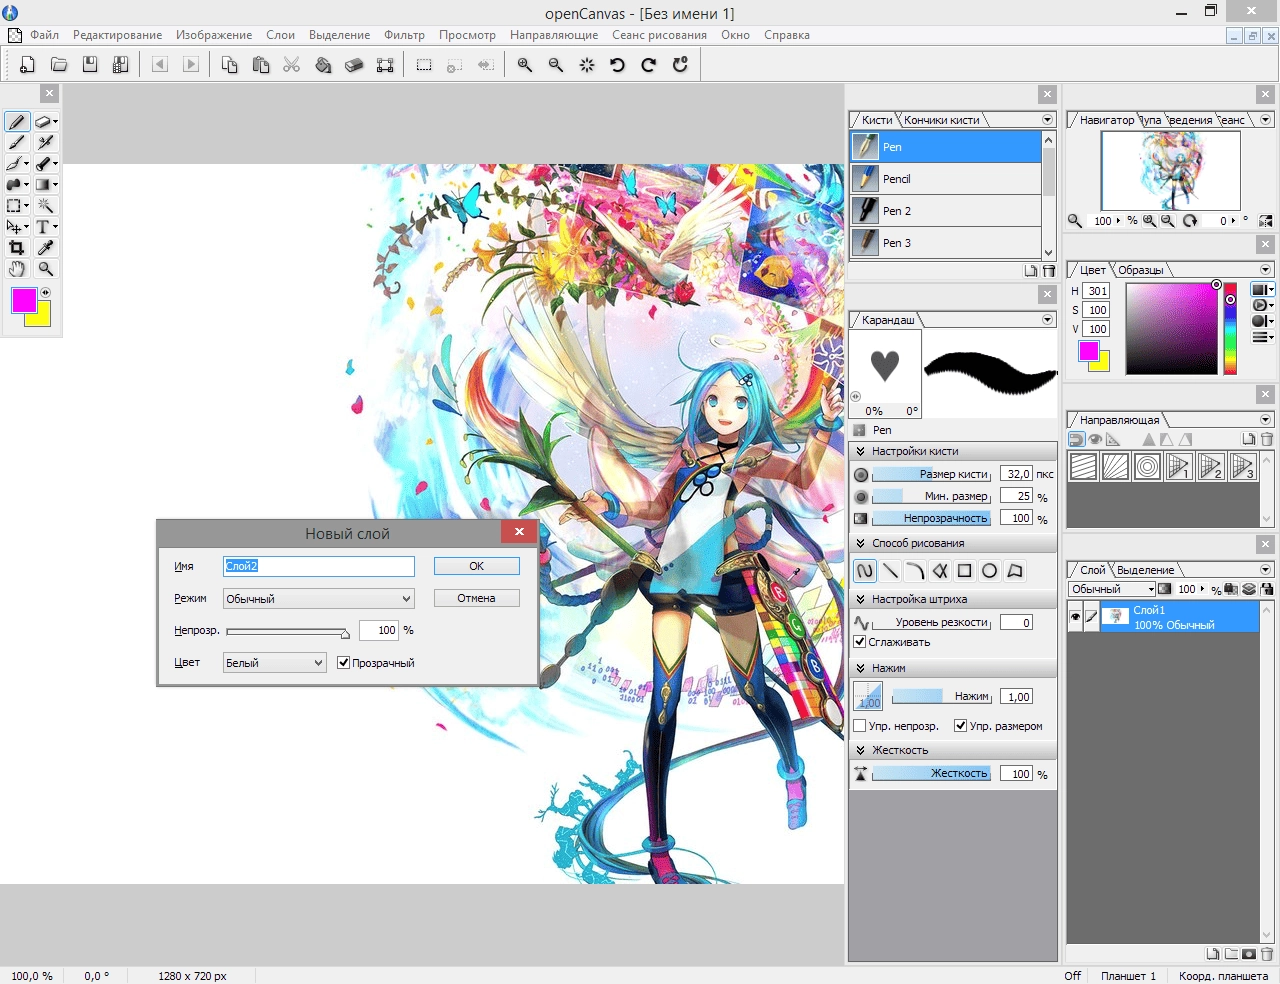Pick the Crop tool
The image size is (1280, 984).
[17, 248]
